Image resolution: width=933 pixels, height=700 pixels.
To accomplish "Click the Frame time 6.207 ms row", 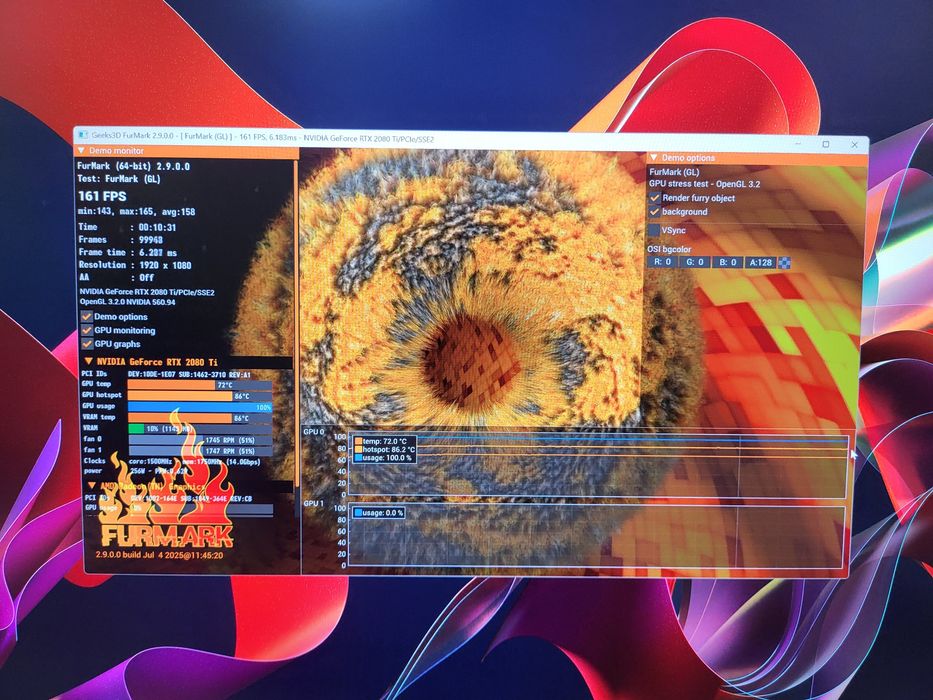I will click(127, 252).
